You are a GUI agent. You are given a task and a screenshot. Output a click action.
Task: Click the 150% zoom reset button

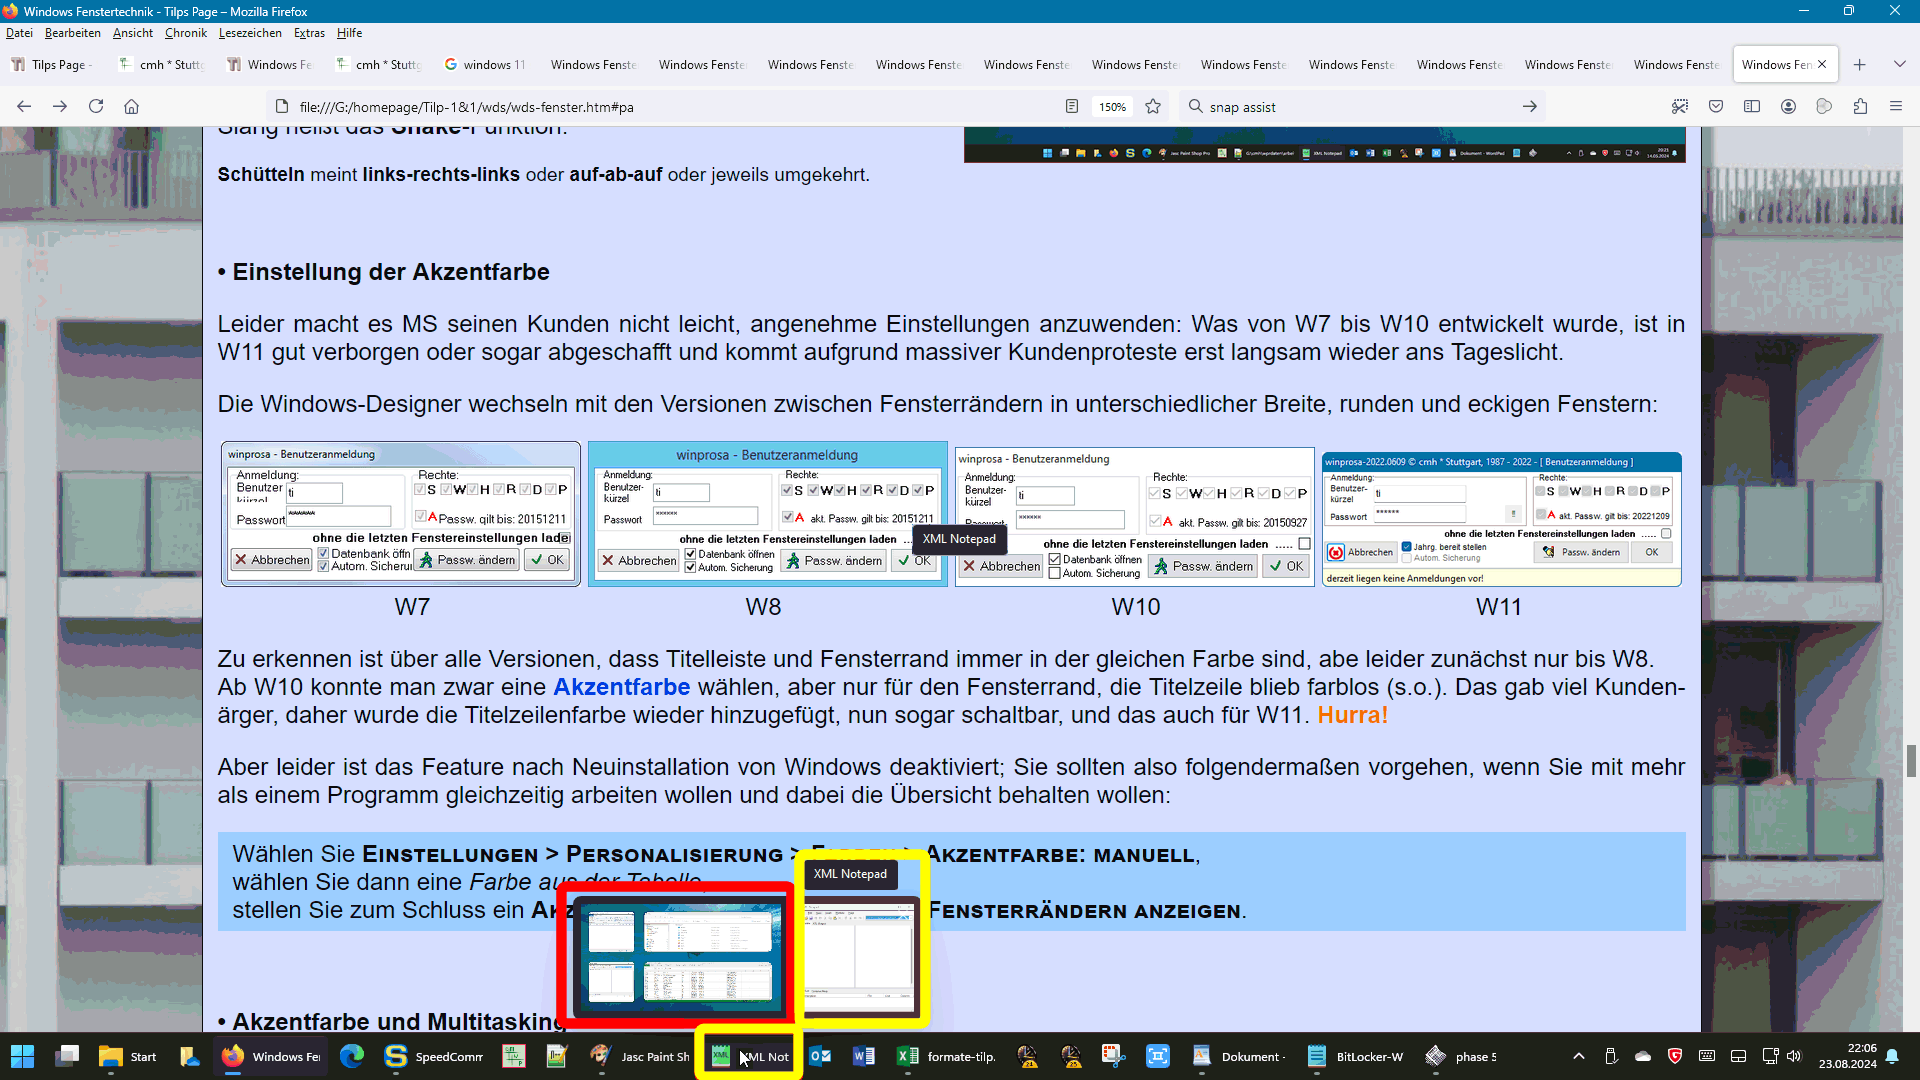[1112, 107]
